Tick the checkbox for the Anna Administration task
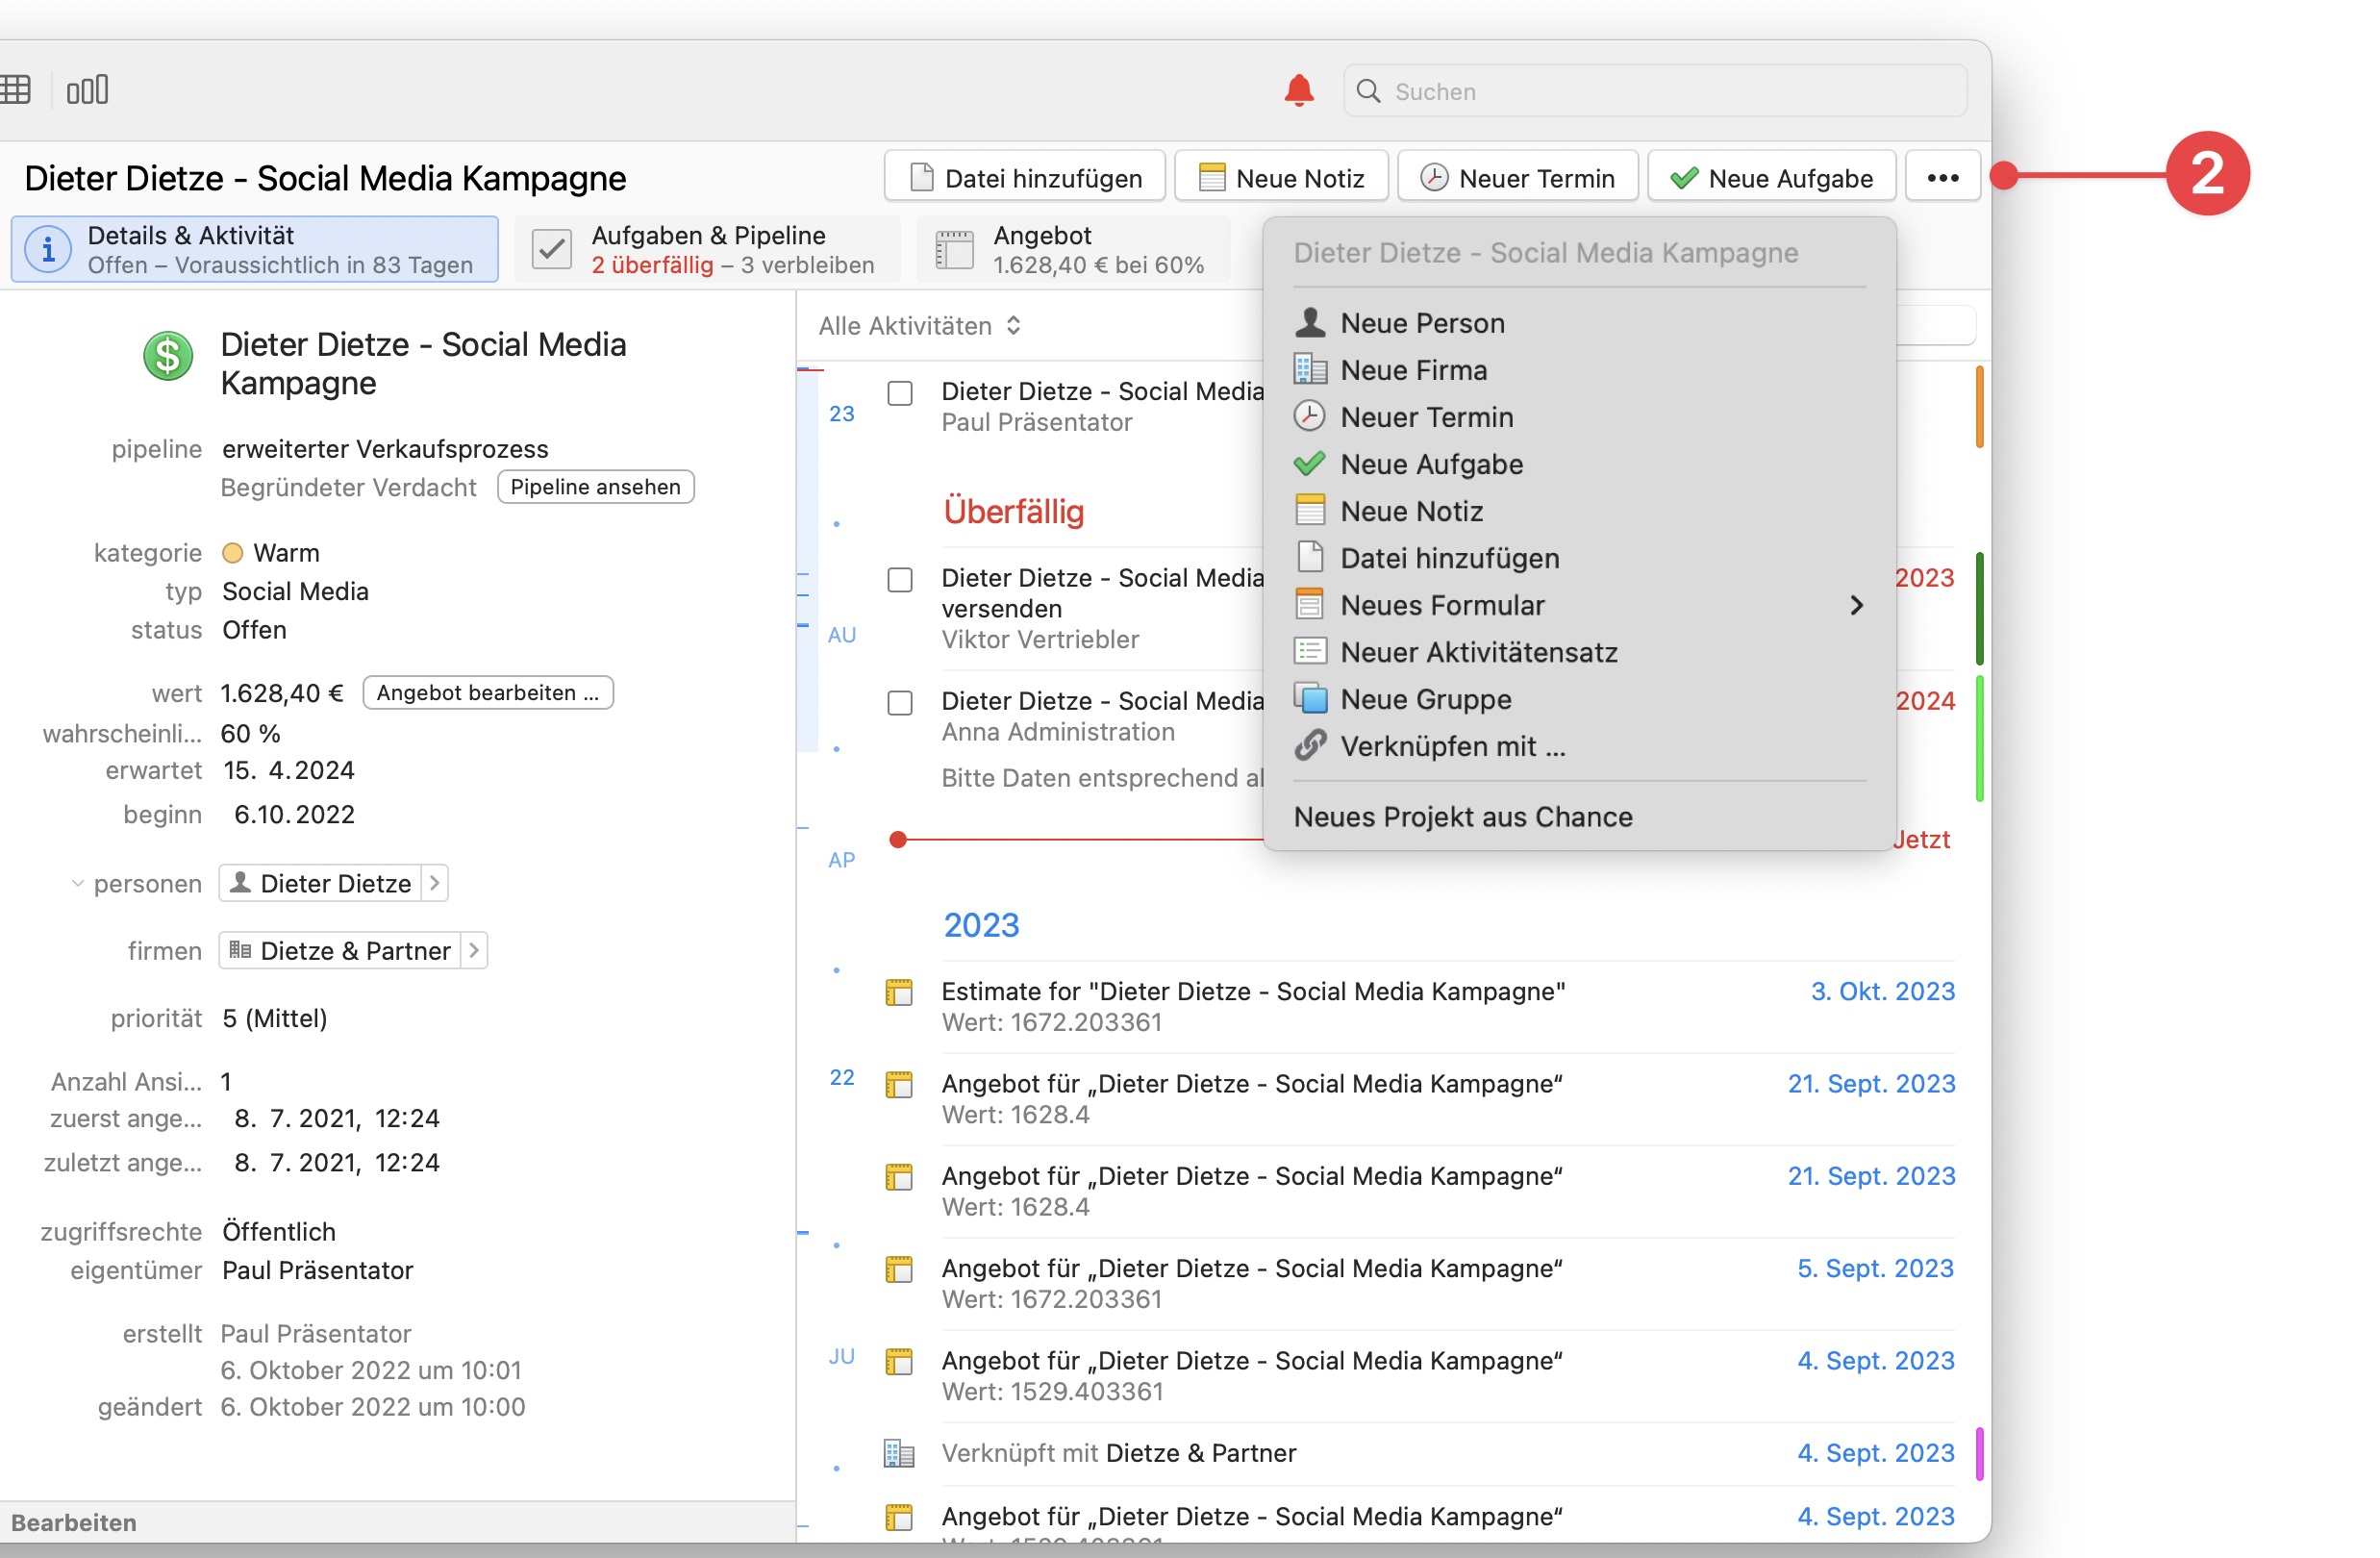 pos(900,703)
